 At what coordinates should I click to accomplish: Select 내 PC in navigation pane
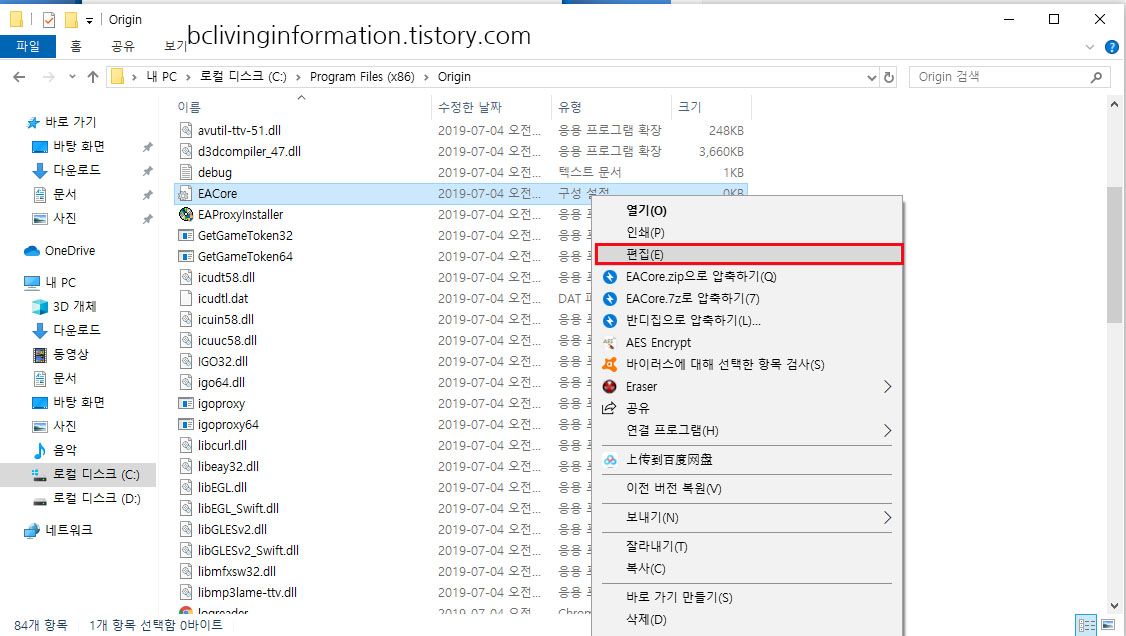click(x=60, y=282)
